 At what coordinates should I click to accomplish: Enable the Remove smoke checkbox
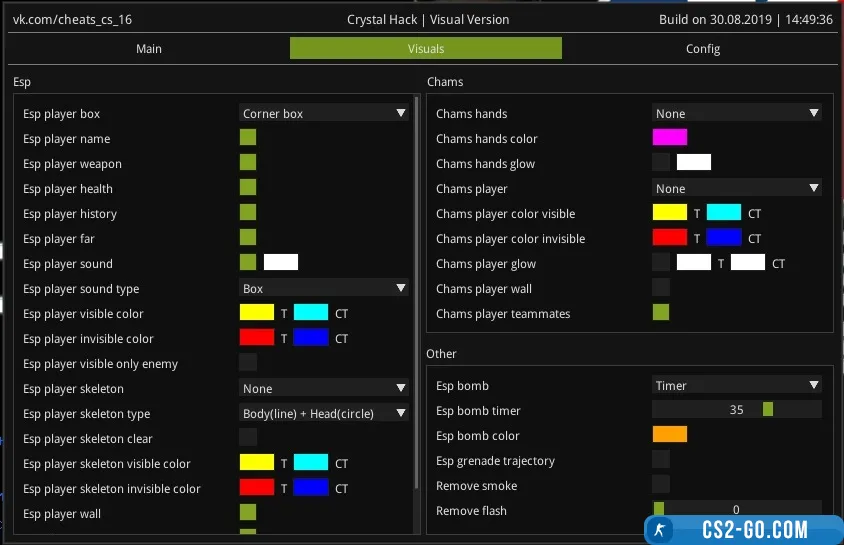[x=661, y=485]
